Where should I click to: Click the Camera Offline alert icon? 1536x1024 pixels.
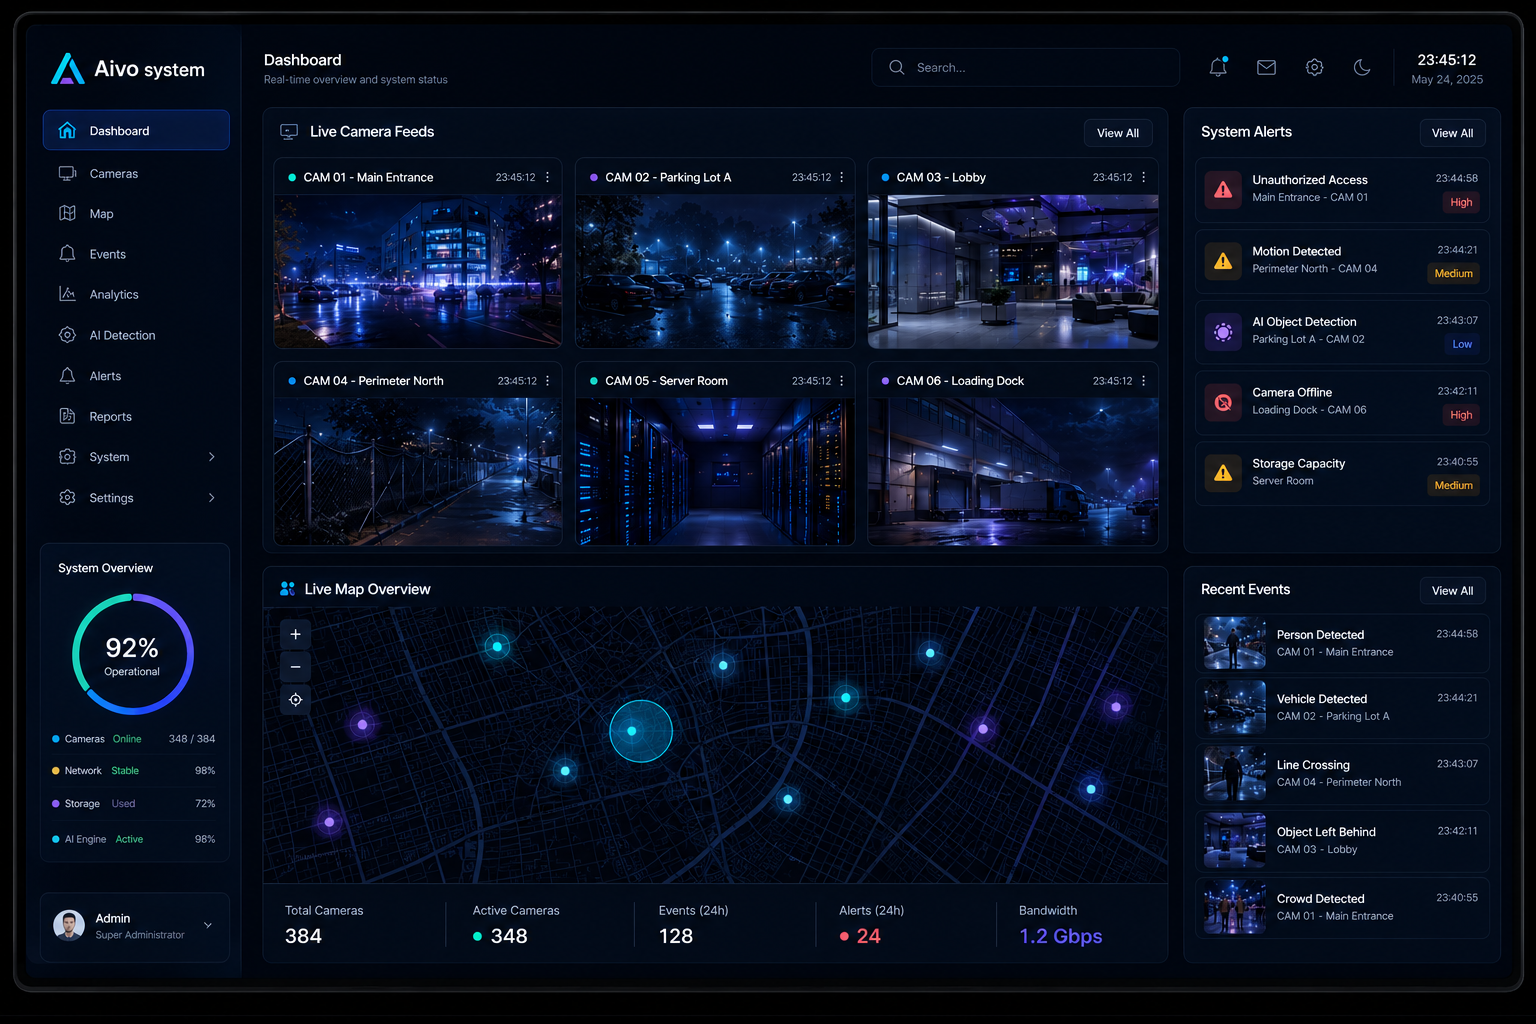pos(1223,402)
